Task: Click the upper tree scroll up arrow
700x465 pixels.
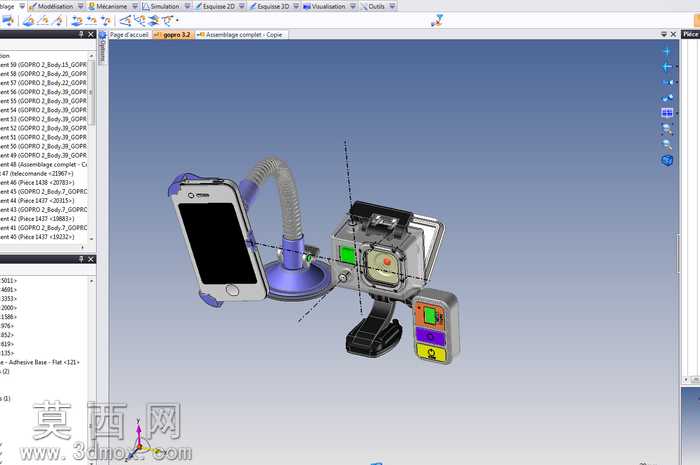Action: [92, 56]
